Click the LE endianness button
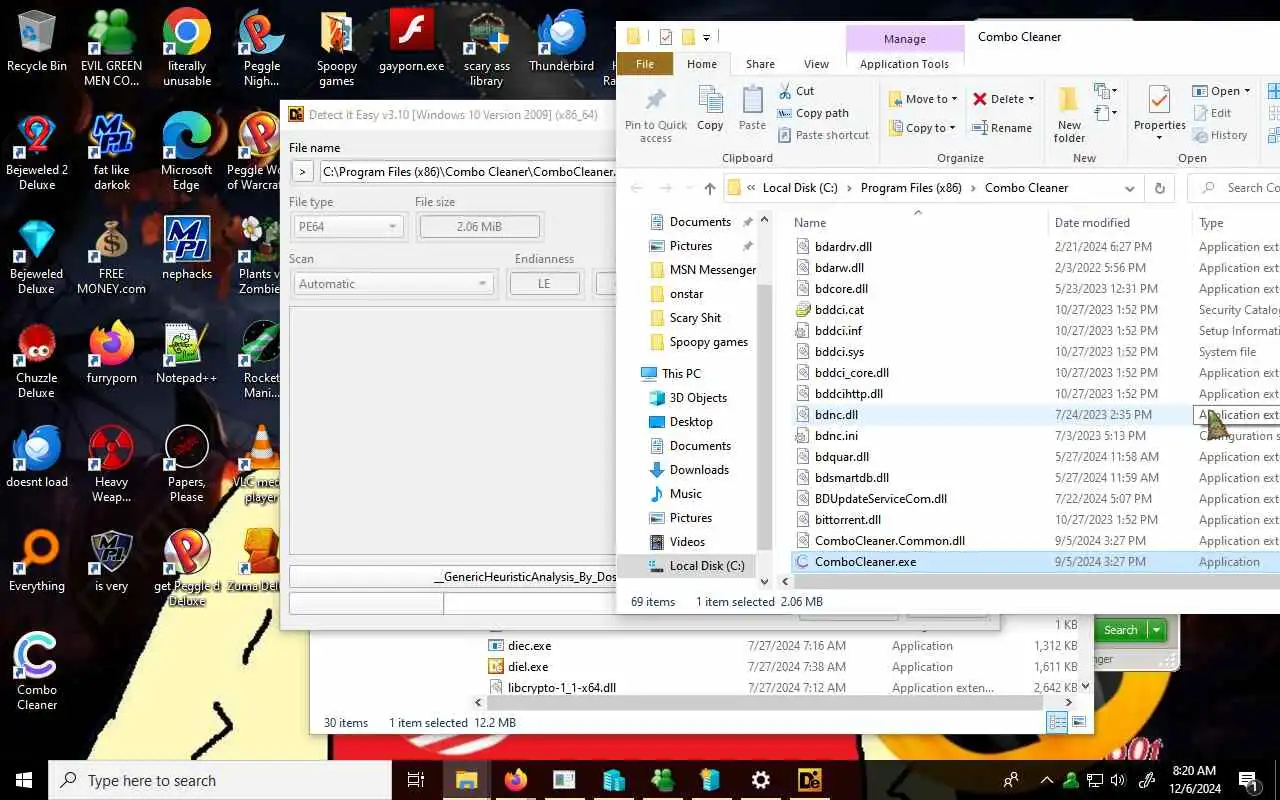 coord(544,284)
